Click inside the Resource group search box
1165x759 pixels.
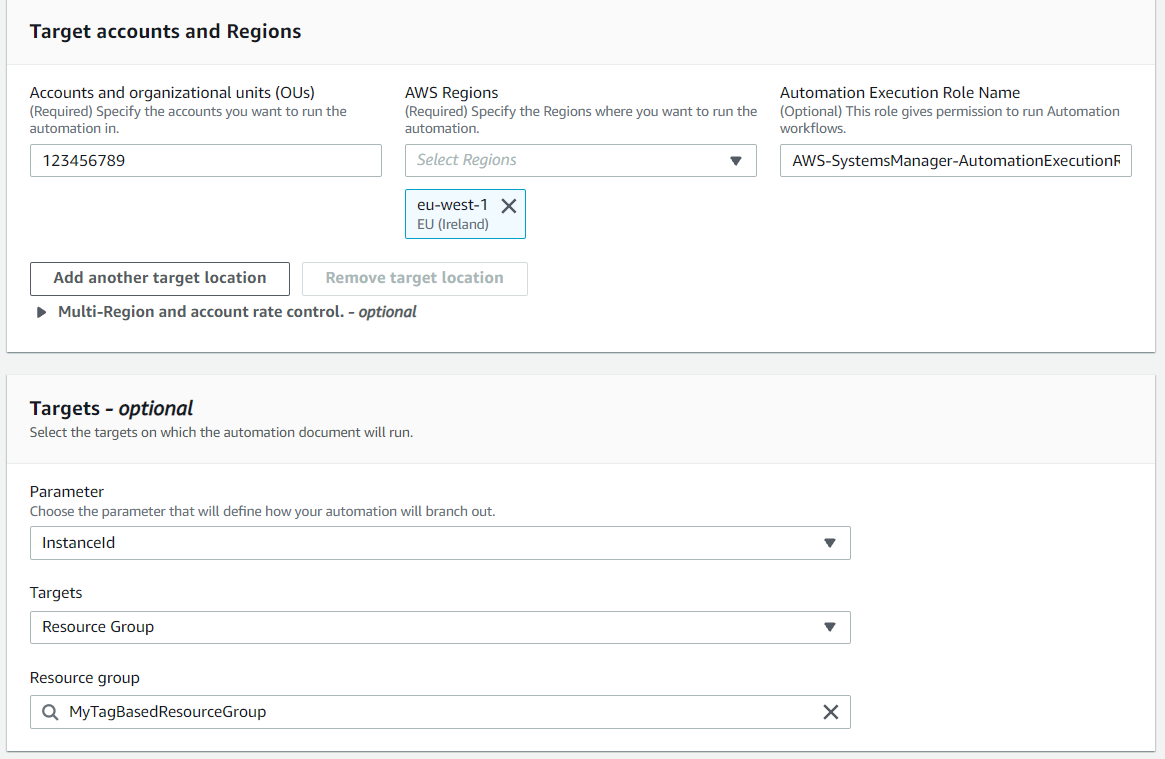coord(400,712)
